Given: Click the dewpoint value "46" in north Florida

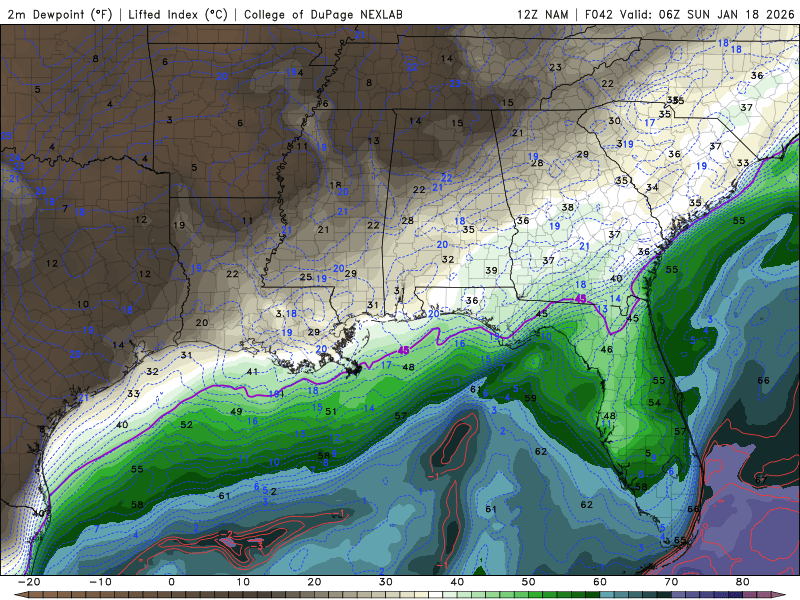Looking at the screenshot, I should tap(607, 349).
